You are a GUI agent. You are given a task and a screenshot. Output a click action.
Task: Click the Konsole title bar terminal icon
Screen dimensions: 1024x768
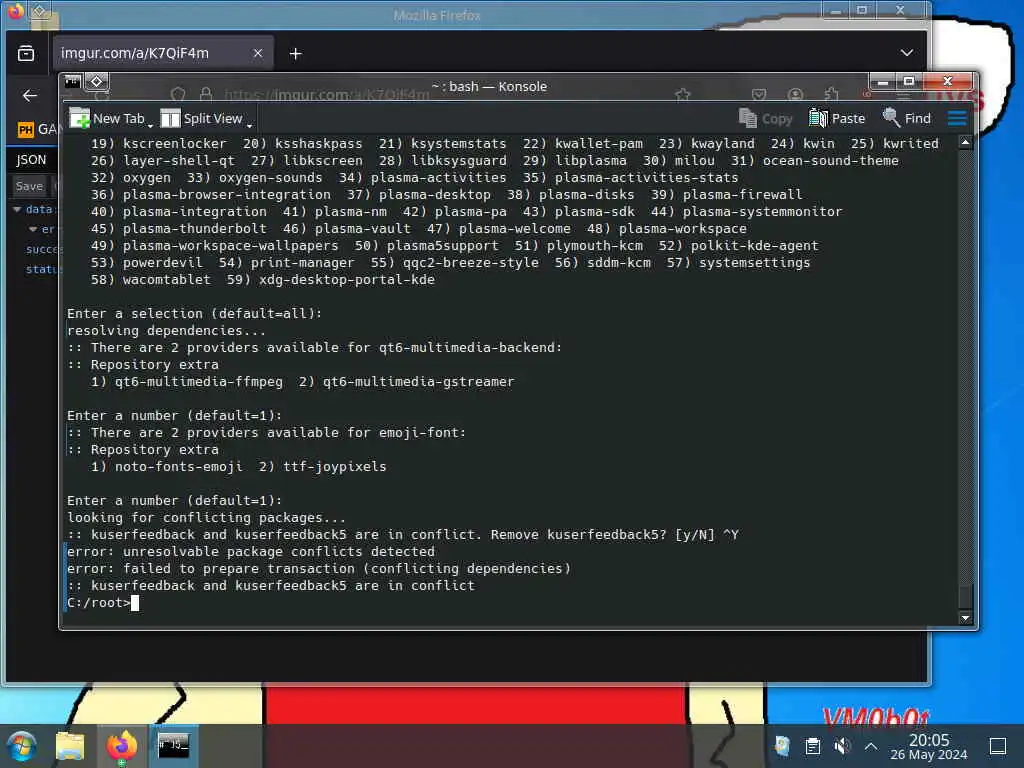[x=72, y=81]
